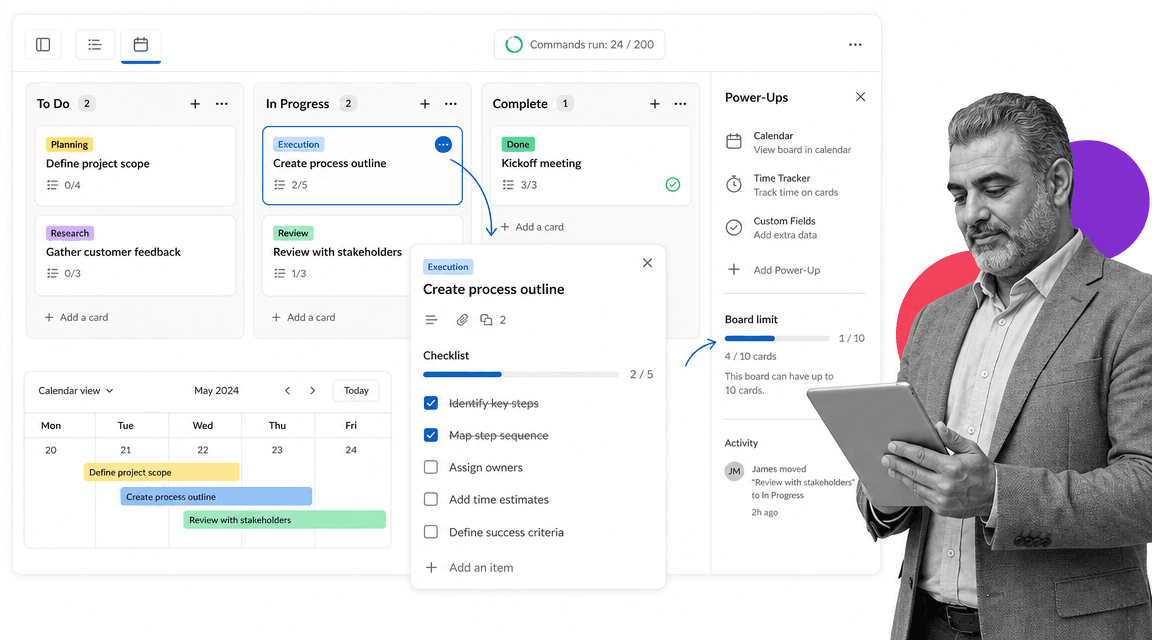Screen dimensions: 1152x640
Task: Click the Research label on card
Action: 70,233
